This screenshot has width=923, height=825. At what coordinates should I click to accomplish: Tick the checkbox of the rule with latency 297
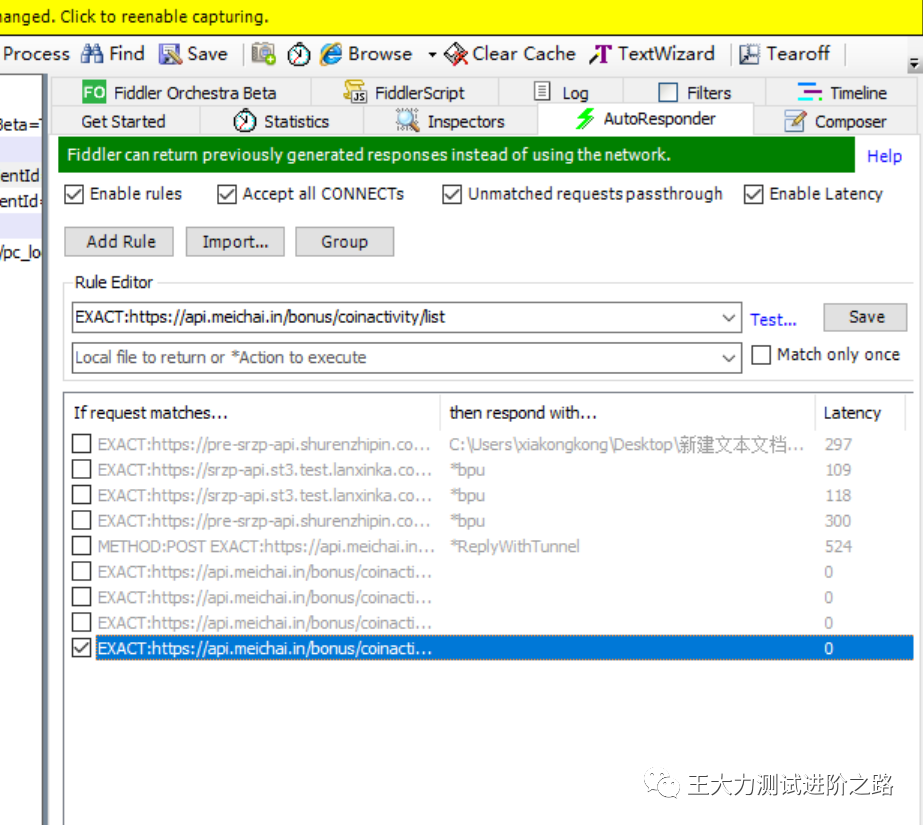tap(81, 444)
